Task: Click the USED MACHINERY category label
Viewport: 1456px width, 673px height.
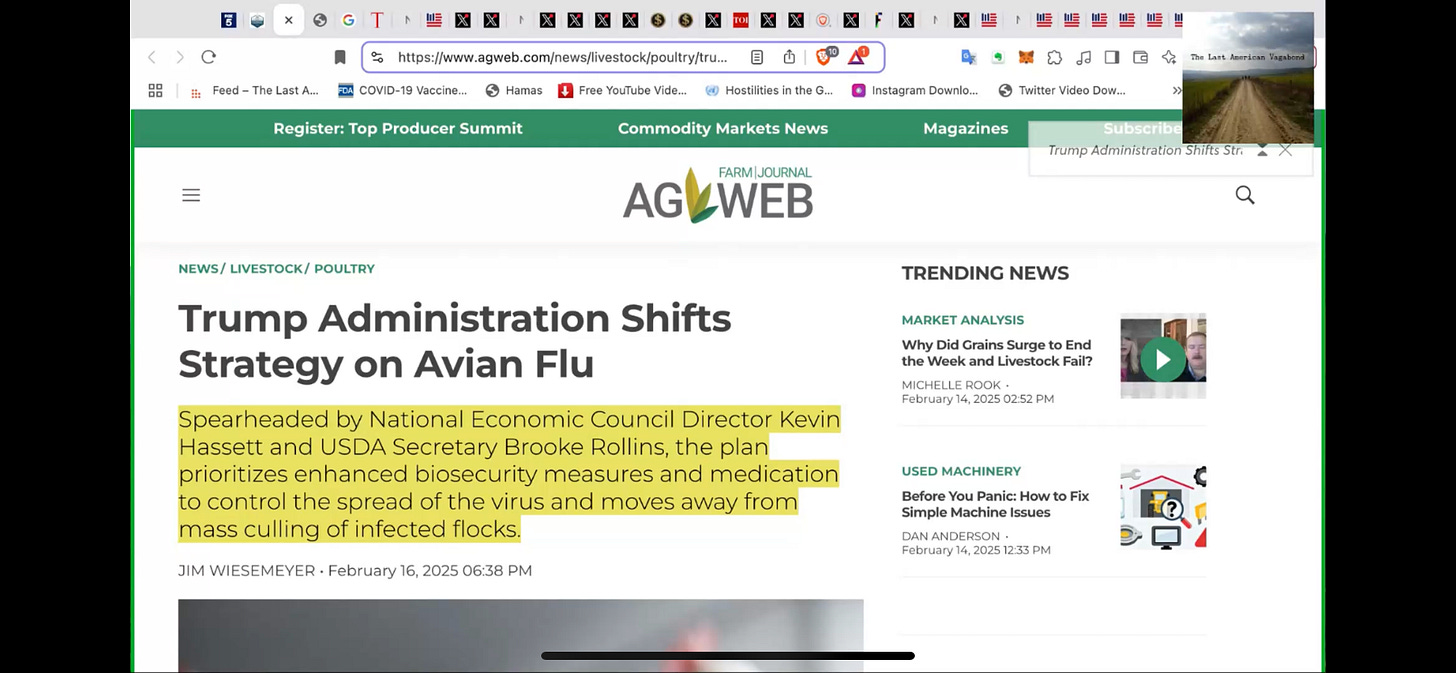Action: 961,471
